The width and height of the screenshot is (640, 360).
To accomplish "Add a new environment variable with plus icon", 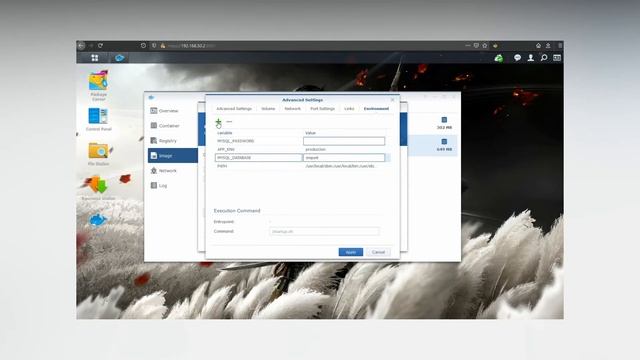I will [x=218, y=121].
